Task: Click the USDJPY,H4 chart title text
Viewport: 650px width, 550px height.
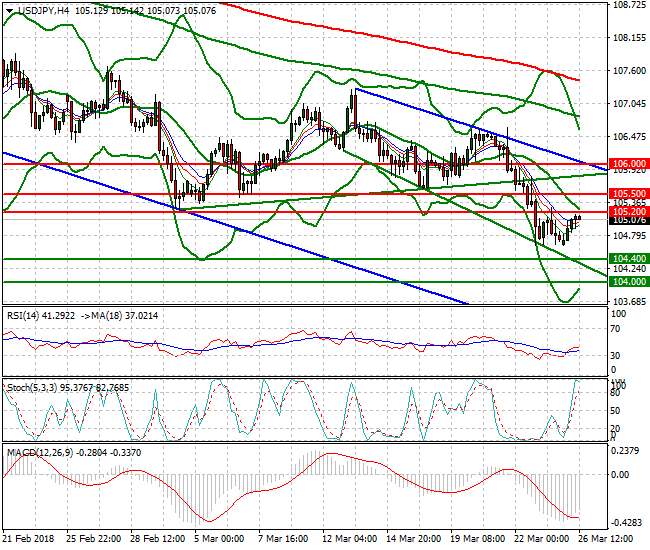Action: tap(44, 11)
